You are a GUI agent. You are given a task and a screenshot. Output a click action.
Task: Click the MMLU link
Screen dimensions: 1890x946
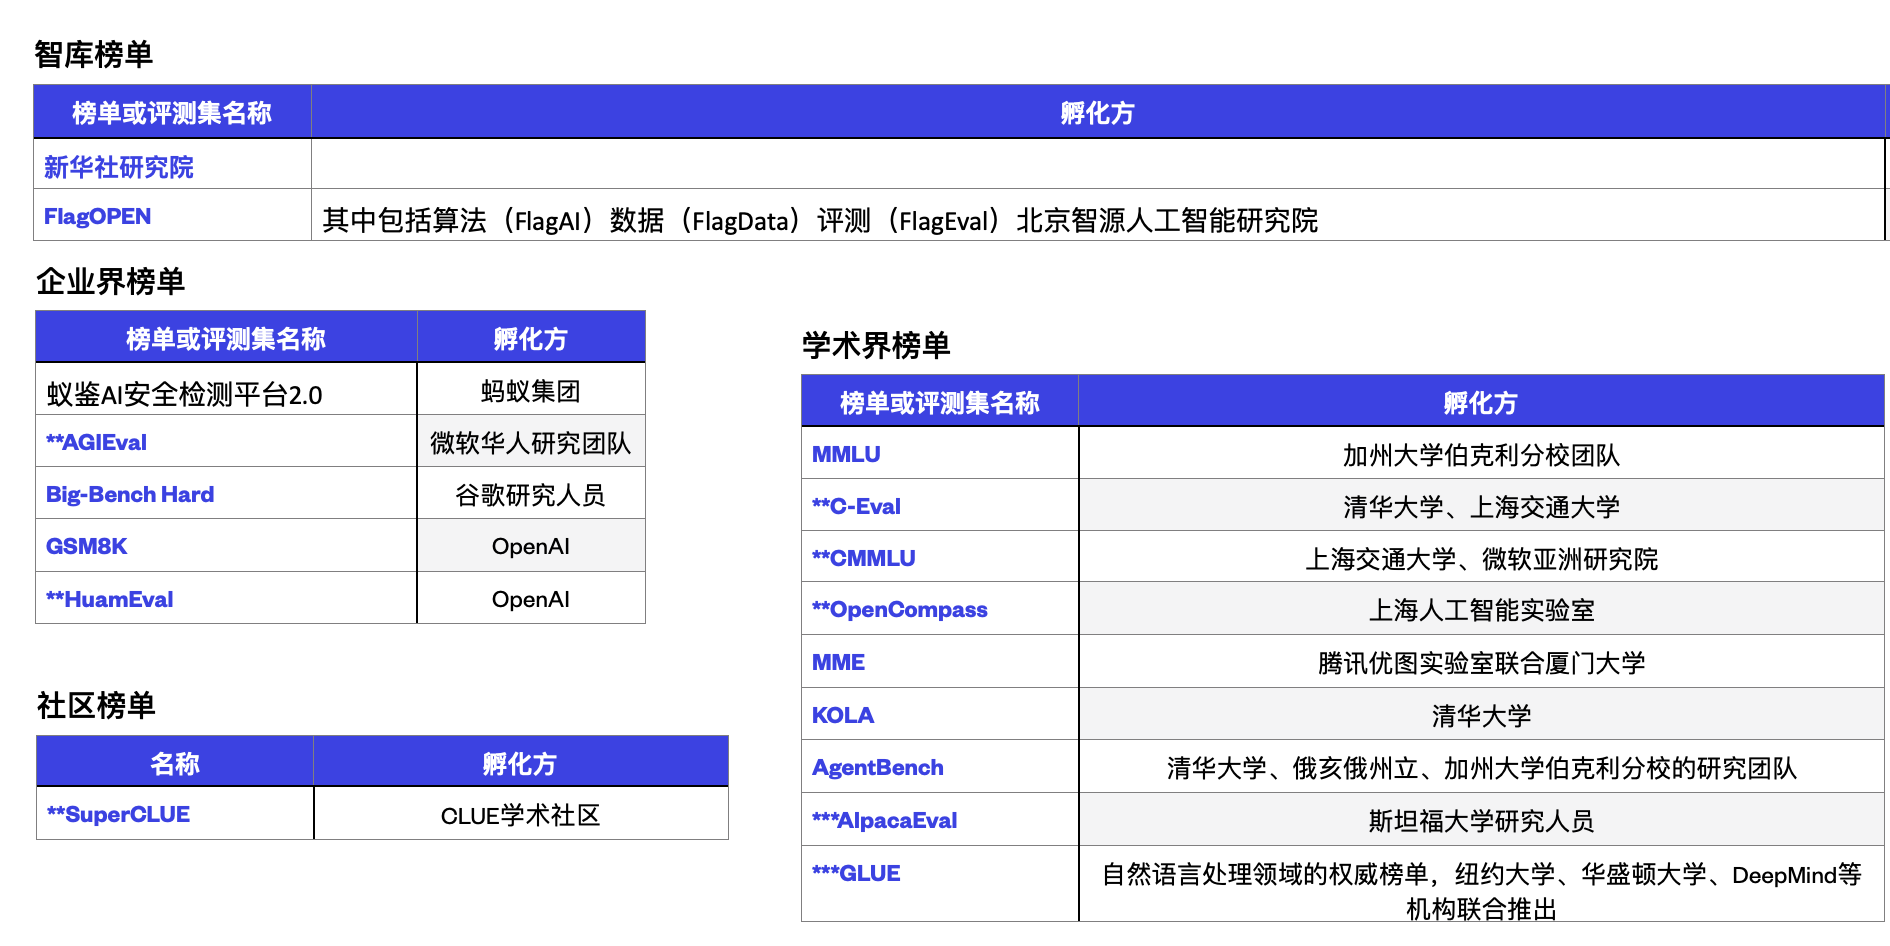tap(846, 454)
